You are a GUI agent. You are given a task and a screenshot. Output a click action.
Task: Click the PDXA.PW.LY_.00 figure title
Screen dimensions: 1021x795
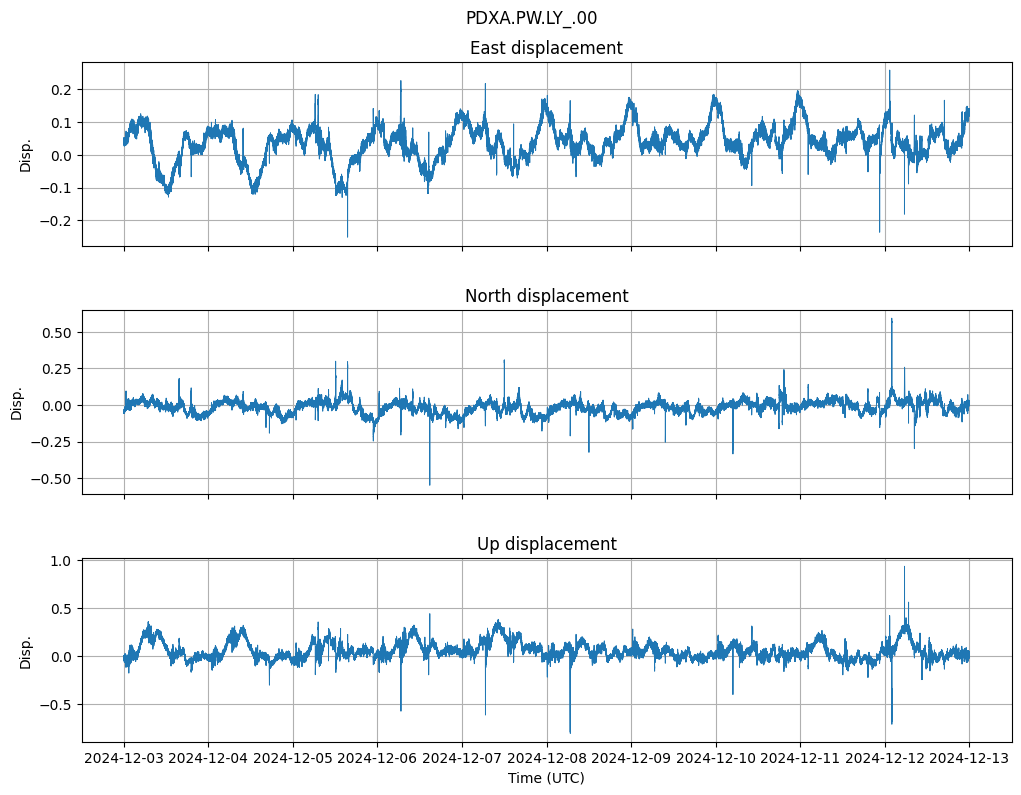(x=531, y=18)
